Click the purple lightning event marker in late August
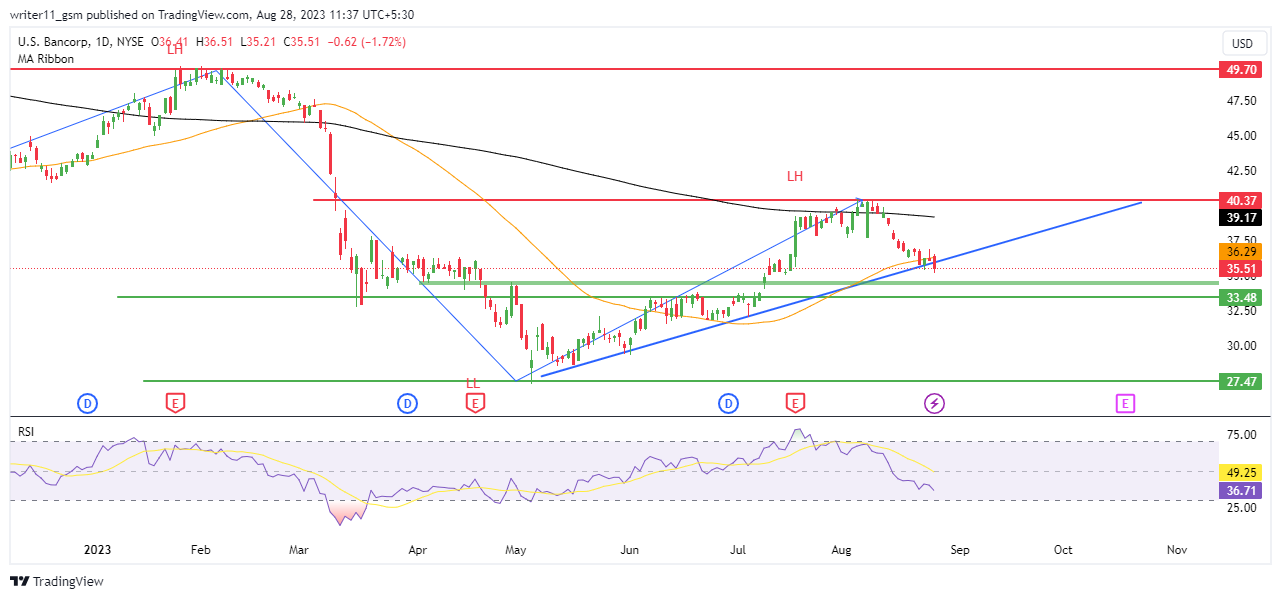The height and width of the screenshot is (599, 1281). 934,403
